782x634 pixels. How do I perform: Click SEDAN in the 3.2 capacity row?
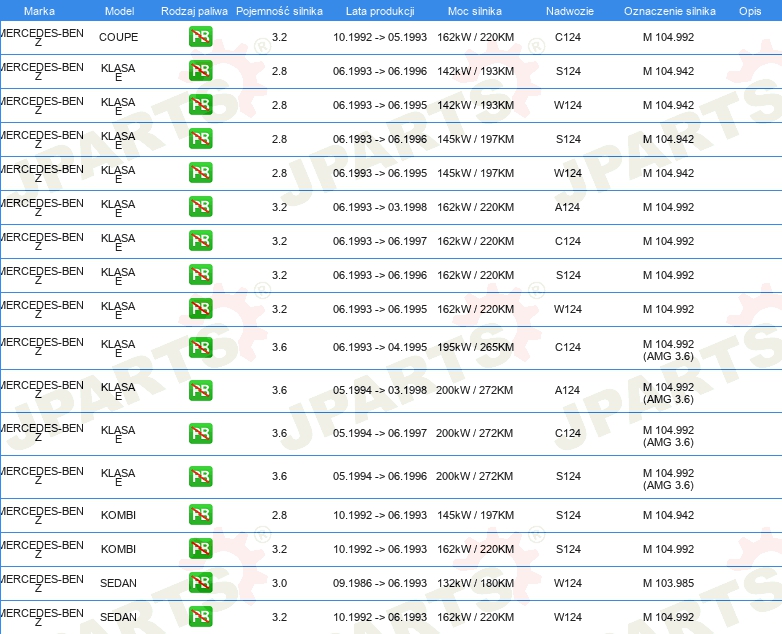click(x=118, y=617)
